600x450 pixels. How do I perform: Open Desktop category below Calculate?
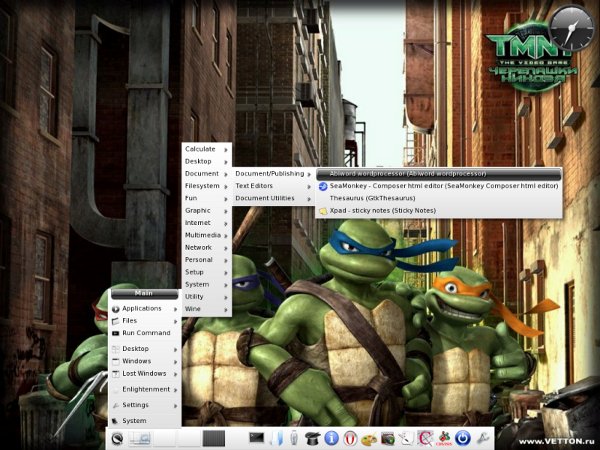207,161
